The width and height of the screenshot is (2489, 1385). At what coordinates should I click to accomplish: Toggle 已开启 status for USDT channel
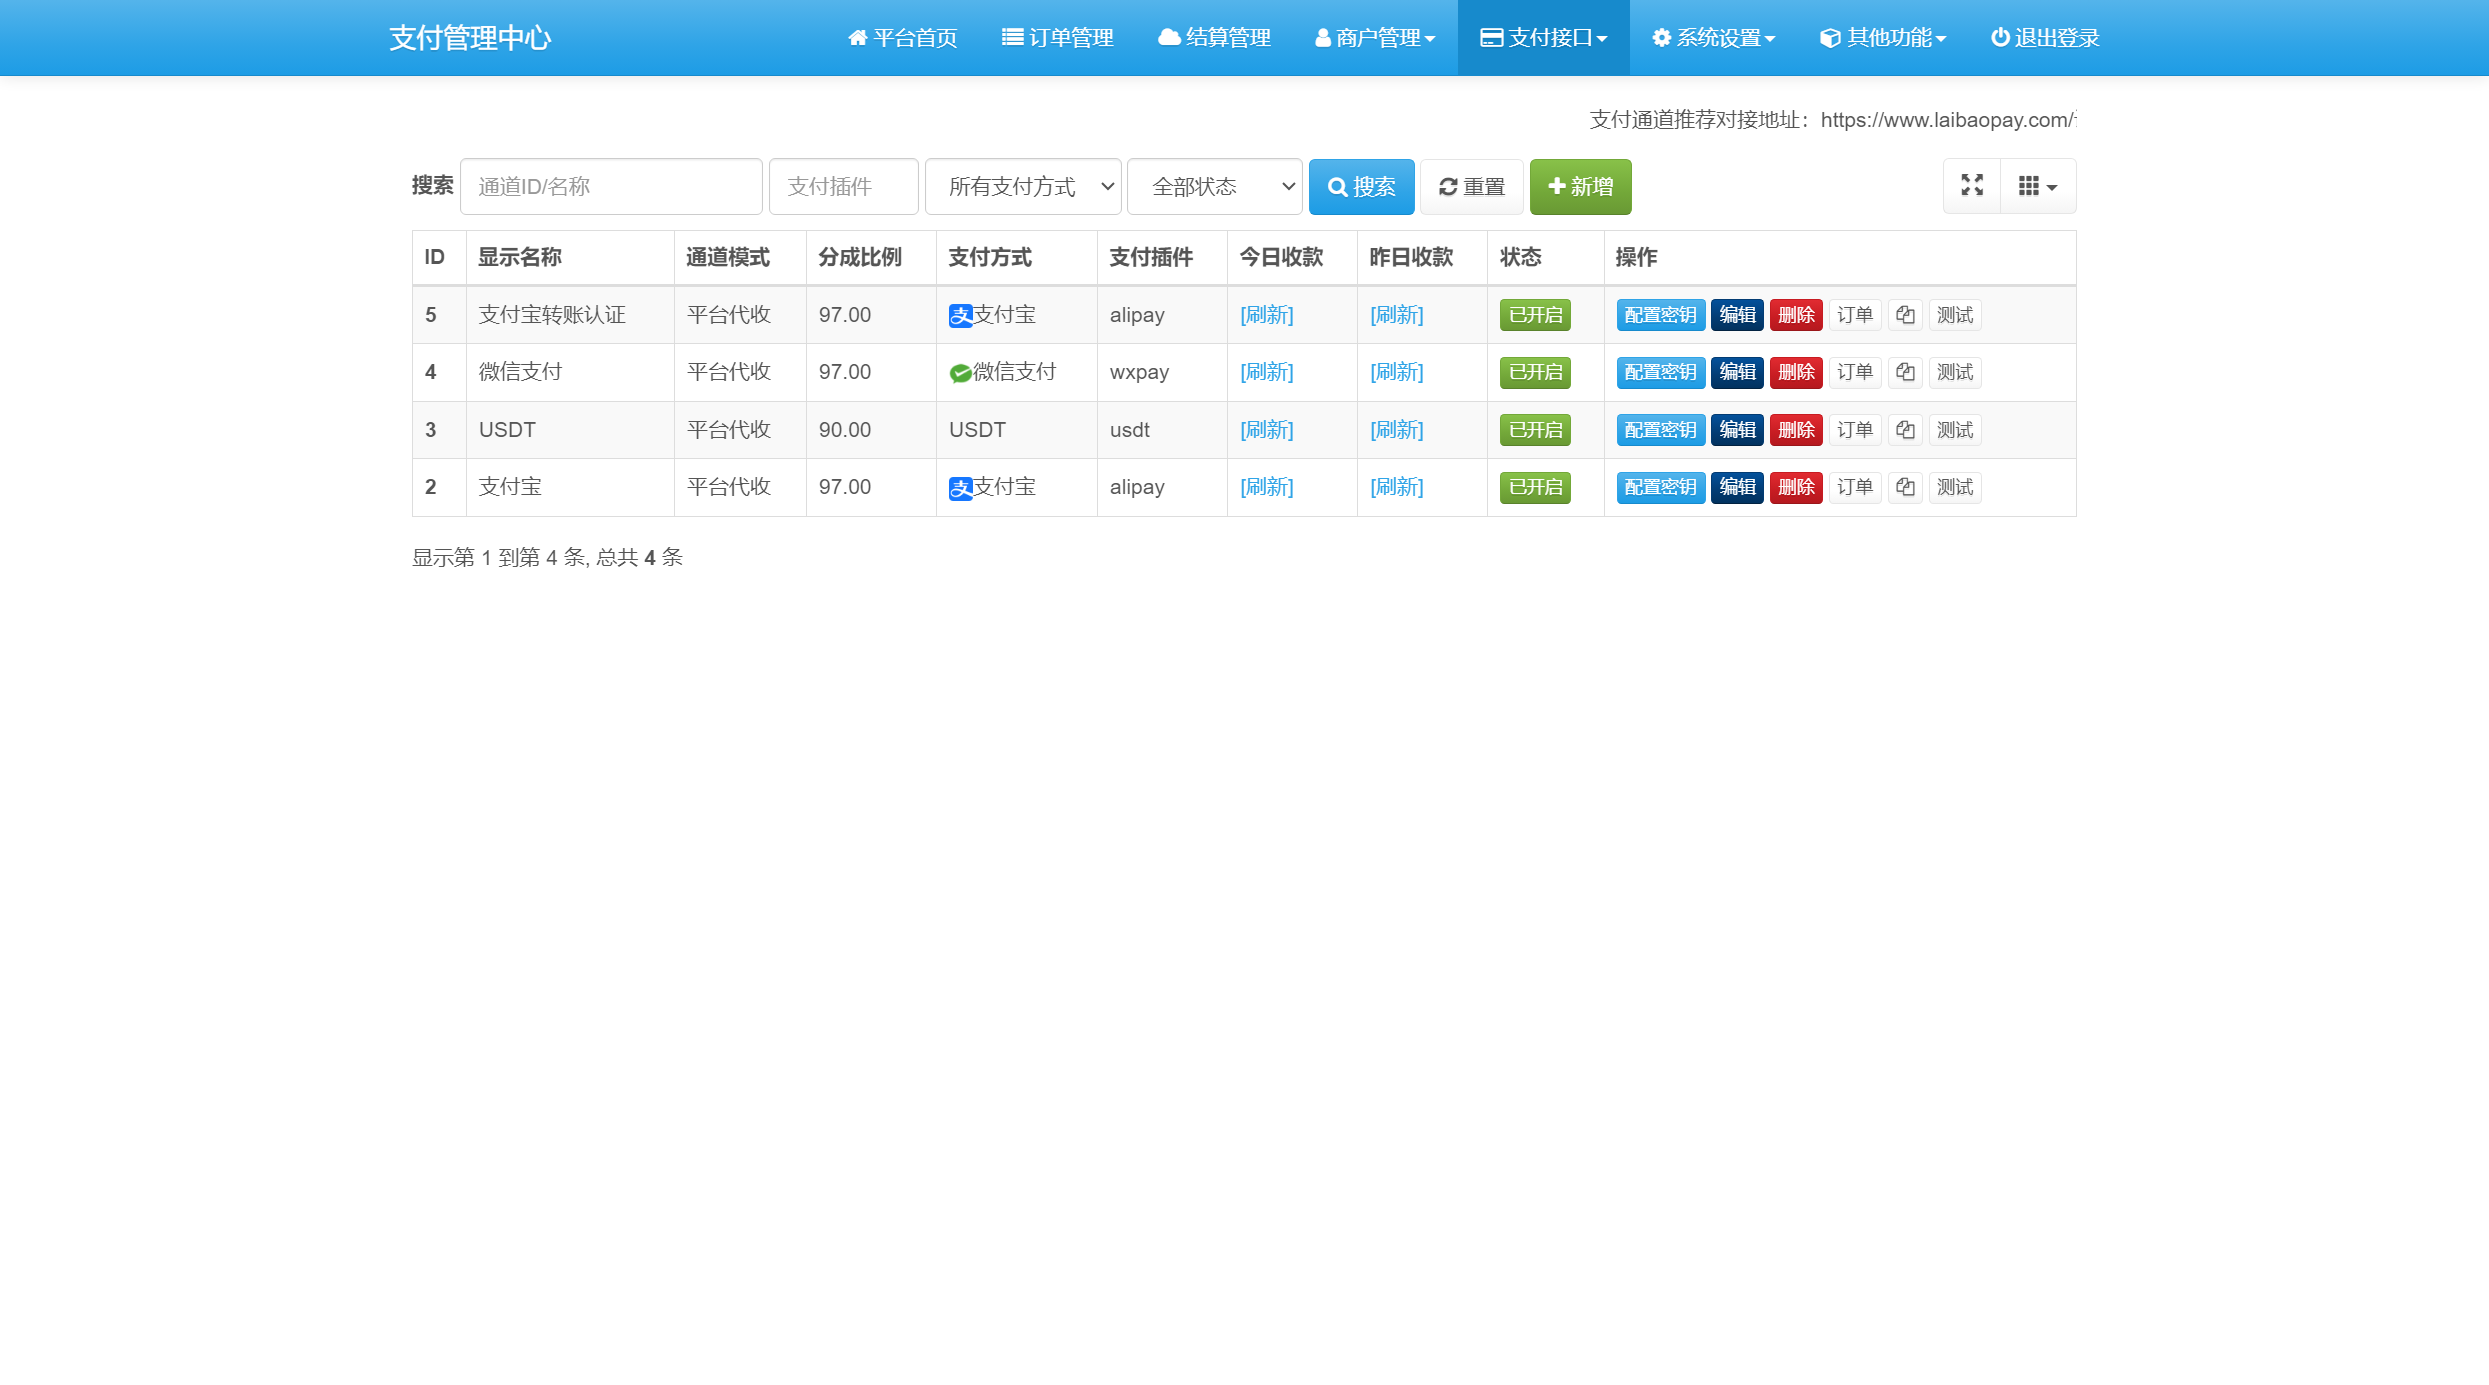[x=1535, y=429]
